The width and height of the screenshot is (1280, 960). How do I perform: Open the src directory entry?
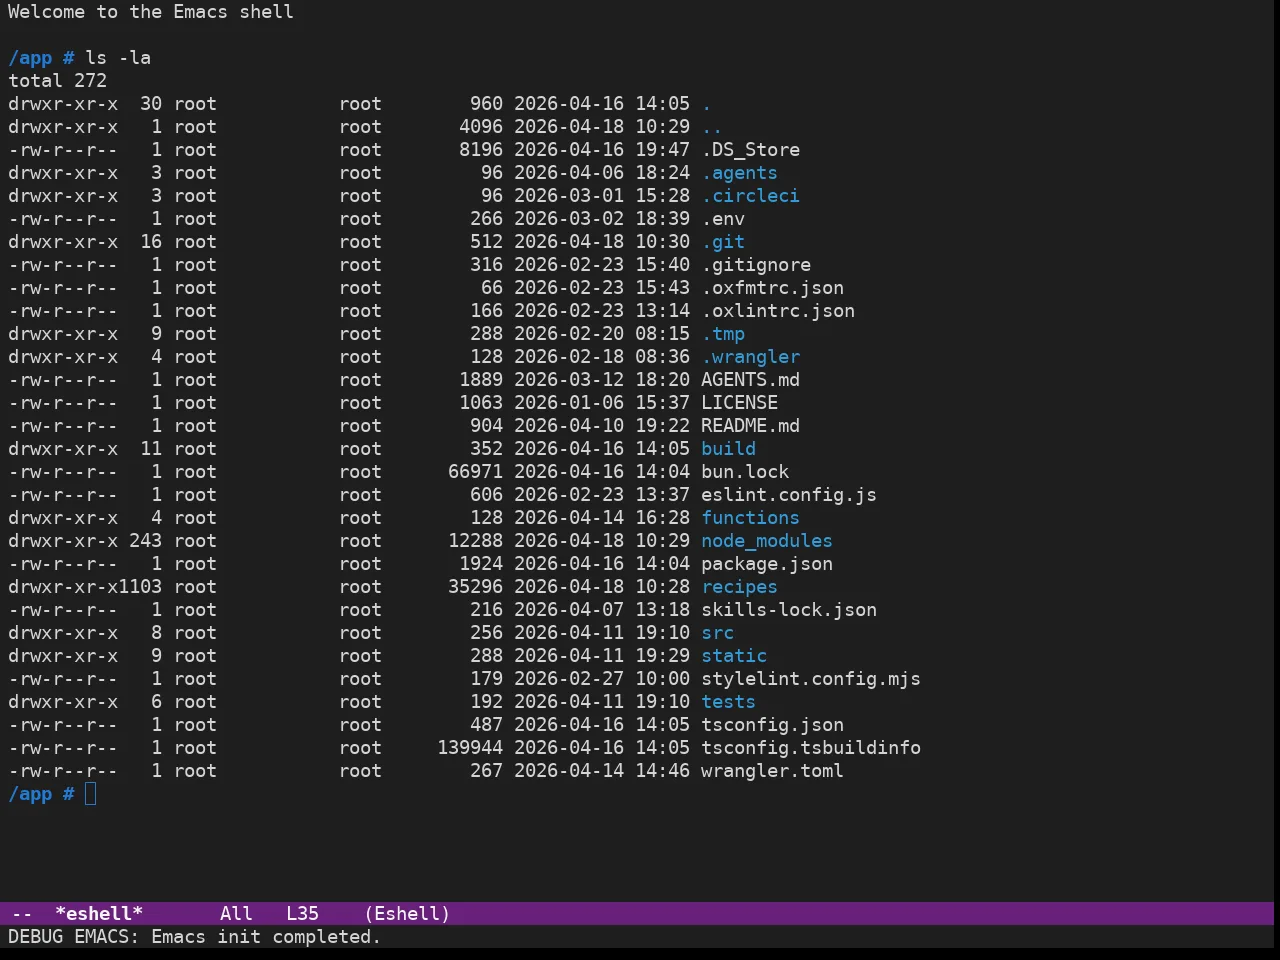717,633
